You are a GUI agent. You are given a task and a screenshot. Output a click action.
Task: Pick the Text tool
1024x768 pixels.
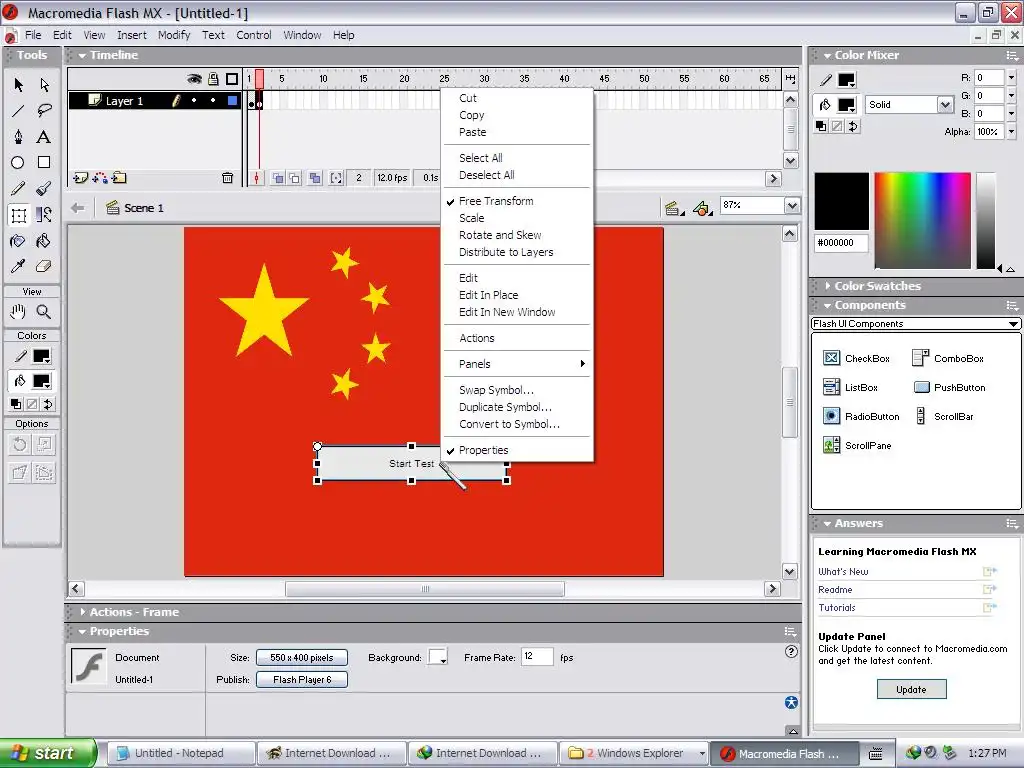click(44, 136)
